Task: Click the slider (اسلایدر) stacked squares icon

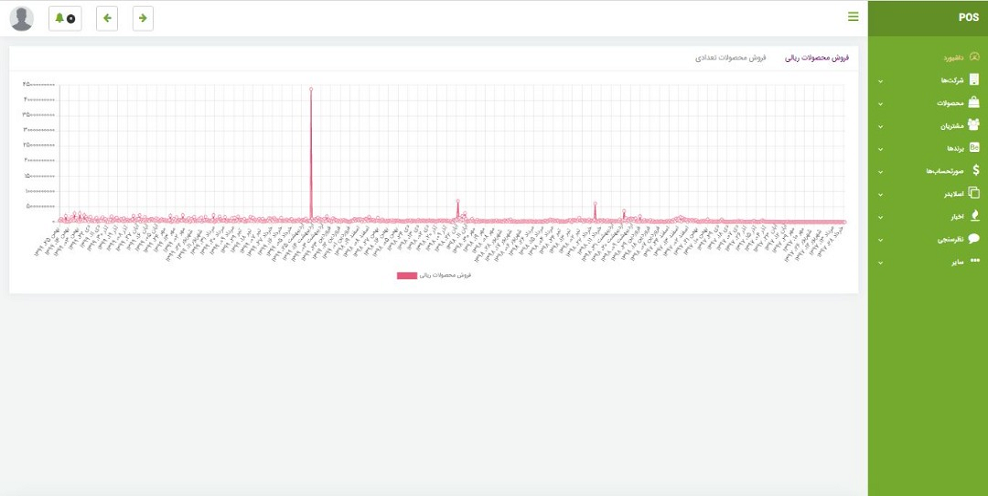Action: tap(974, 193)
